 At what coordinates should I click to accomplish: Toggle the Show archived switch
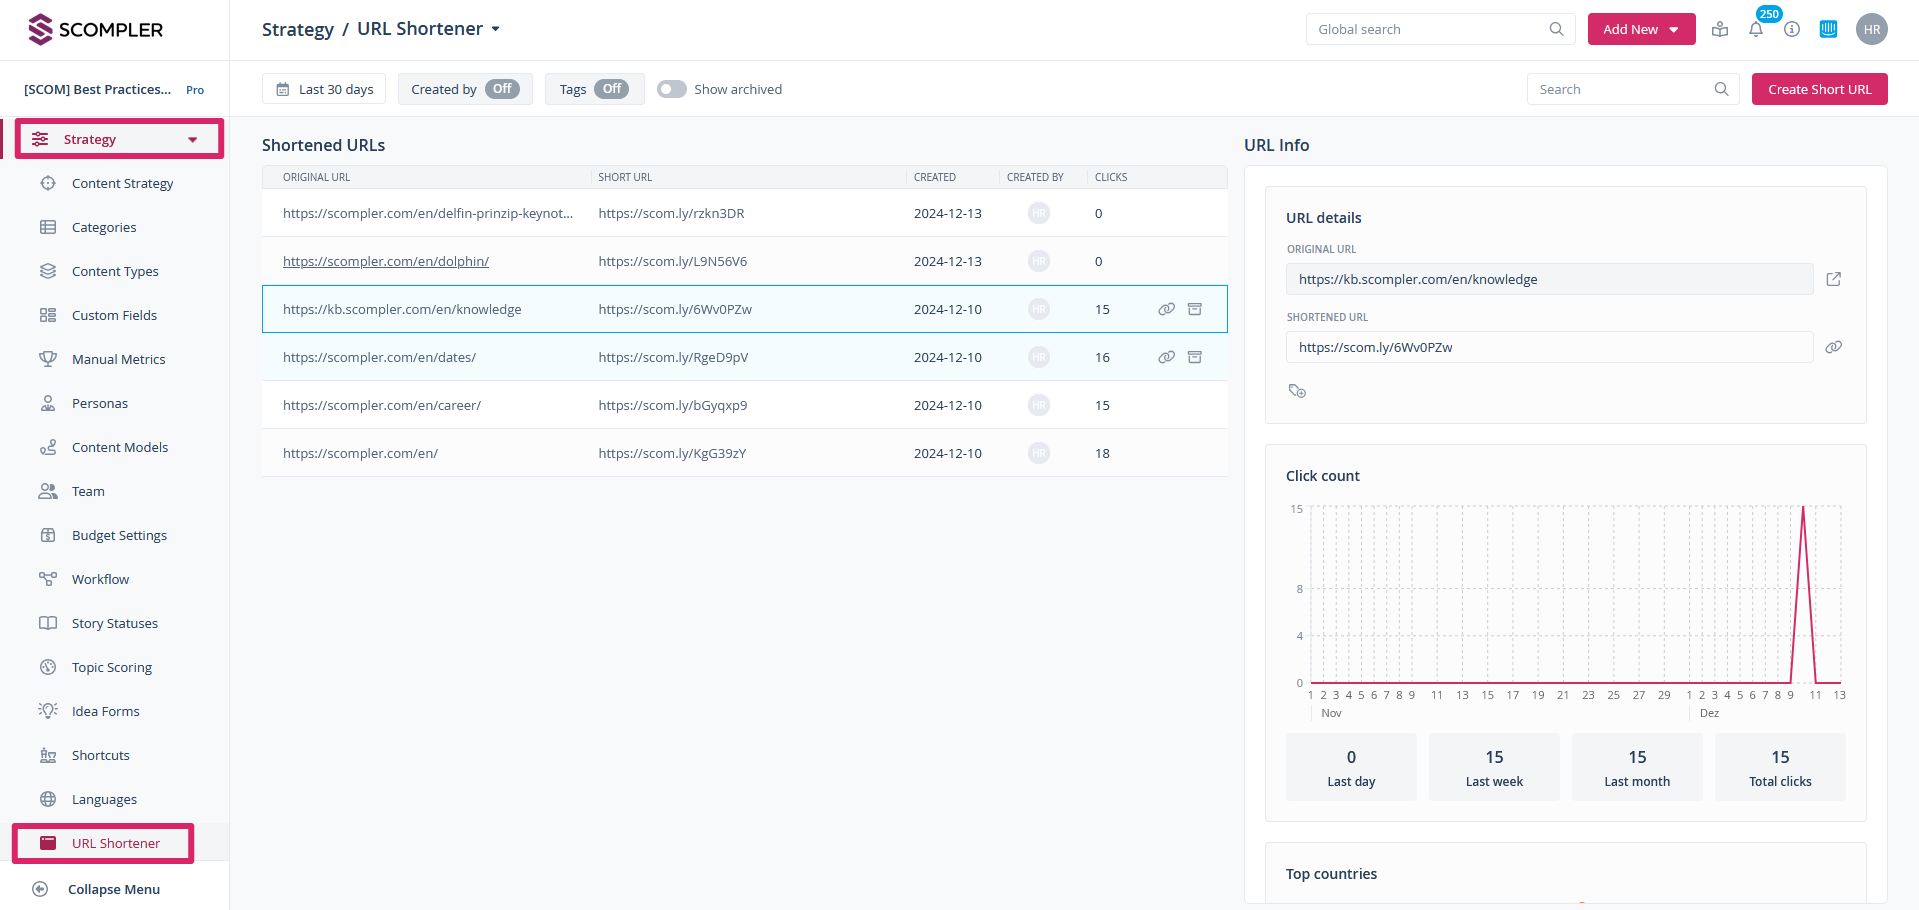672,89
